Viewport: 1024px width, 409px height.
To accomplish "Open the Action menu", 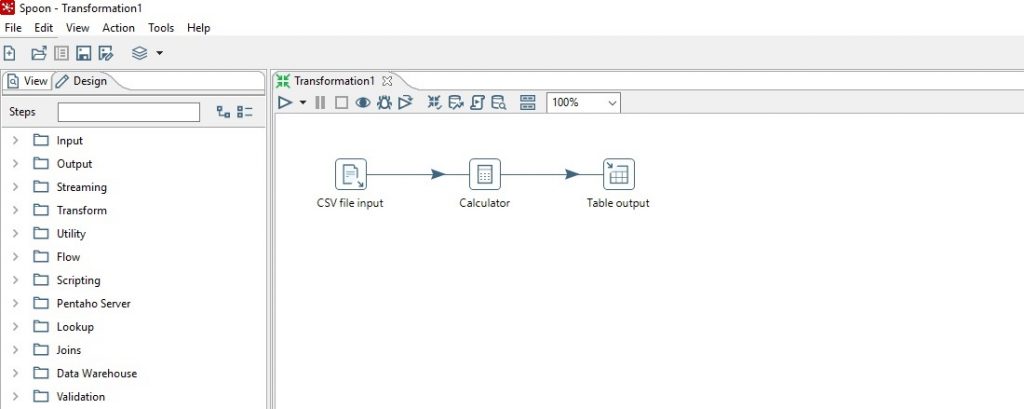I will pos(118,27).
